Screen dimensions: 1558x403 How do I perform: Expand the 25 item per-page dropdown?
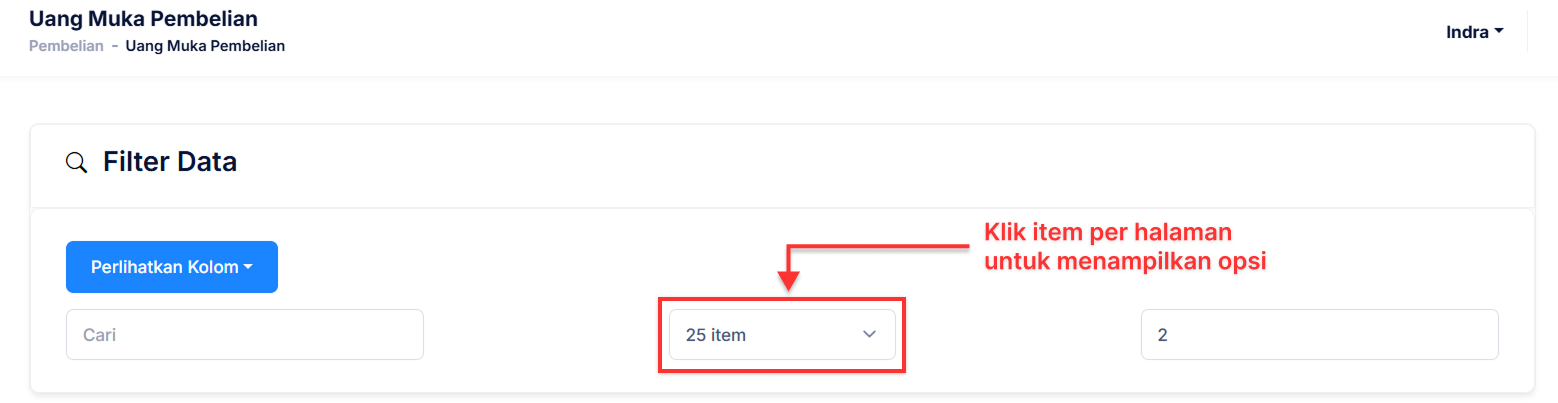(781, 335)
